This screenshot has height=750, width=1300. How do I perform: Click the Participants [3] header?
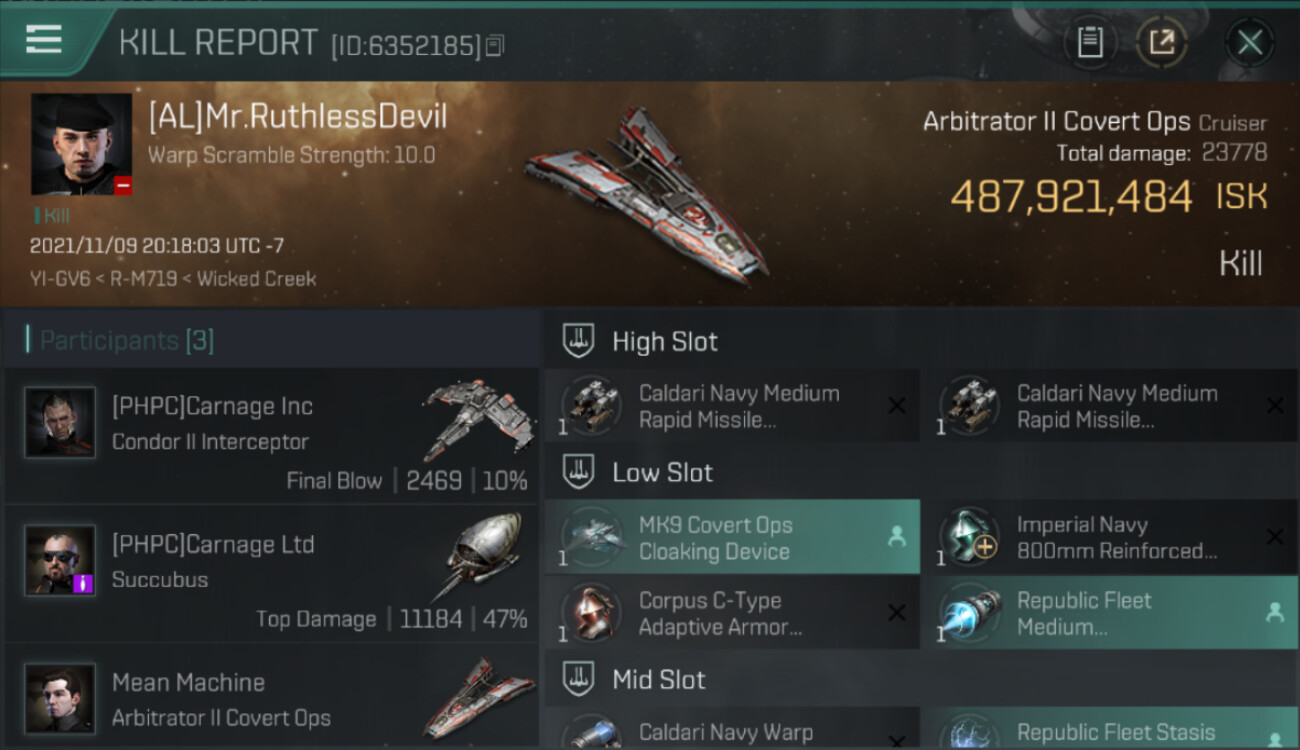[x=126, y=340]
